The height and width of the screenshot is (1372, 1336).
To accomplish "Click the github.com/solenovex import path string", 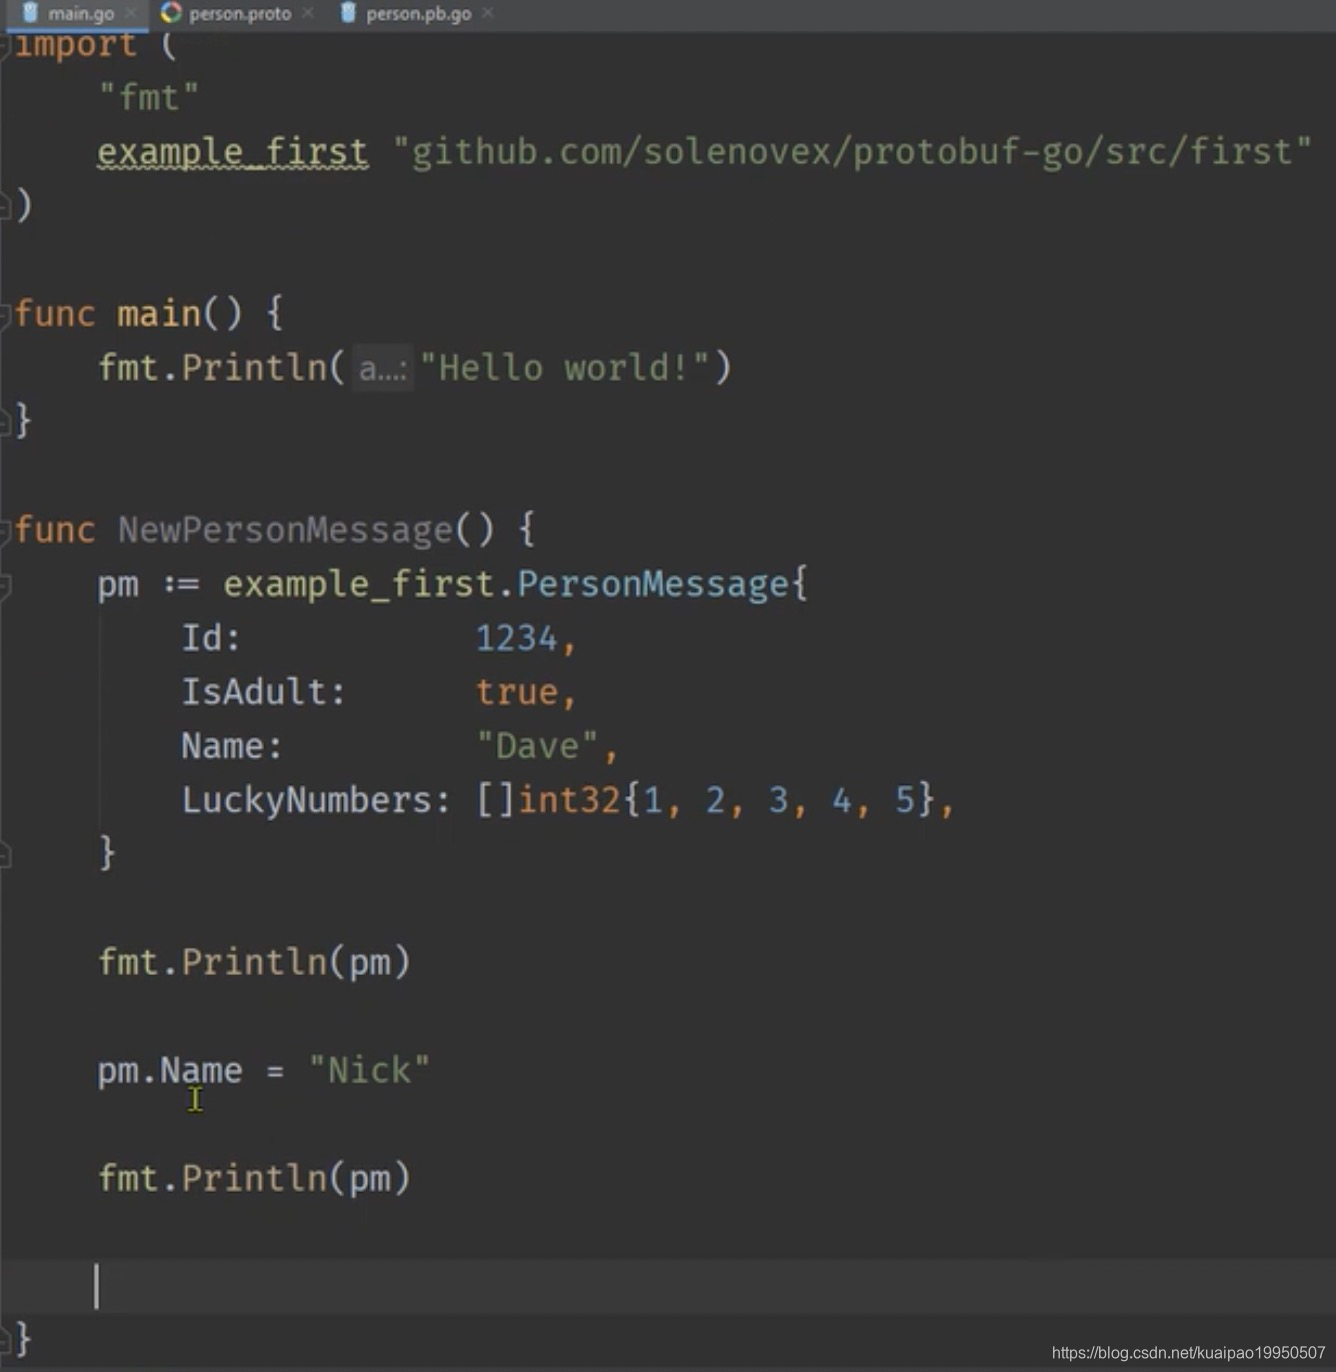I will click(850, 151).
